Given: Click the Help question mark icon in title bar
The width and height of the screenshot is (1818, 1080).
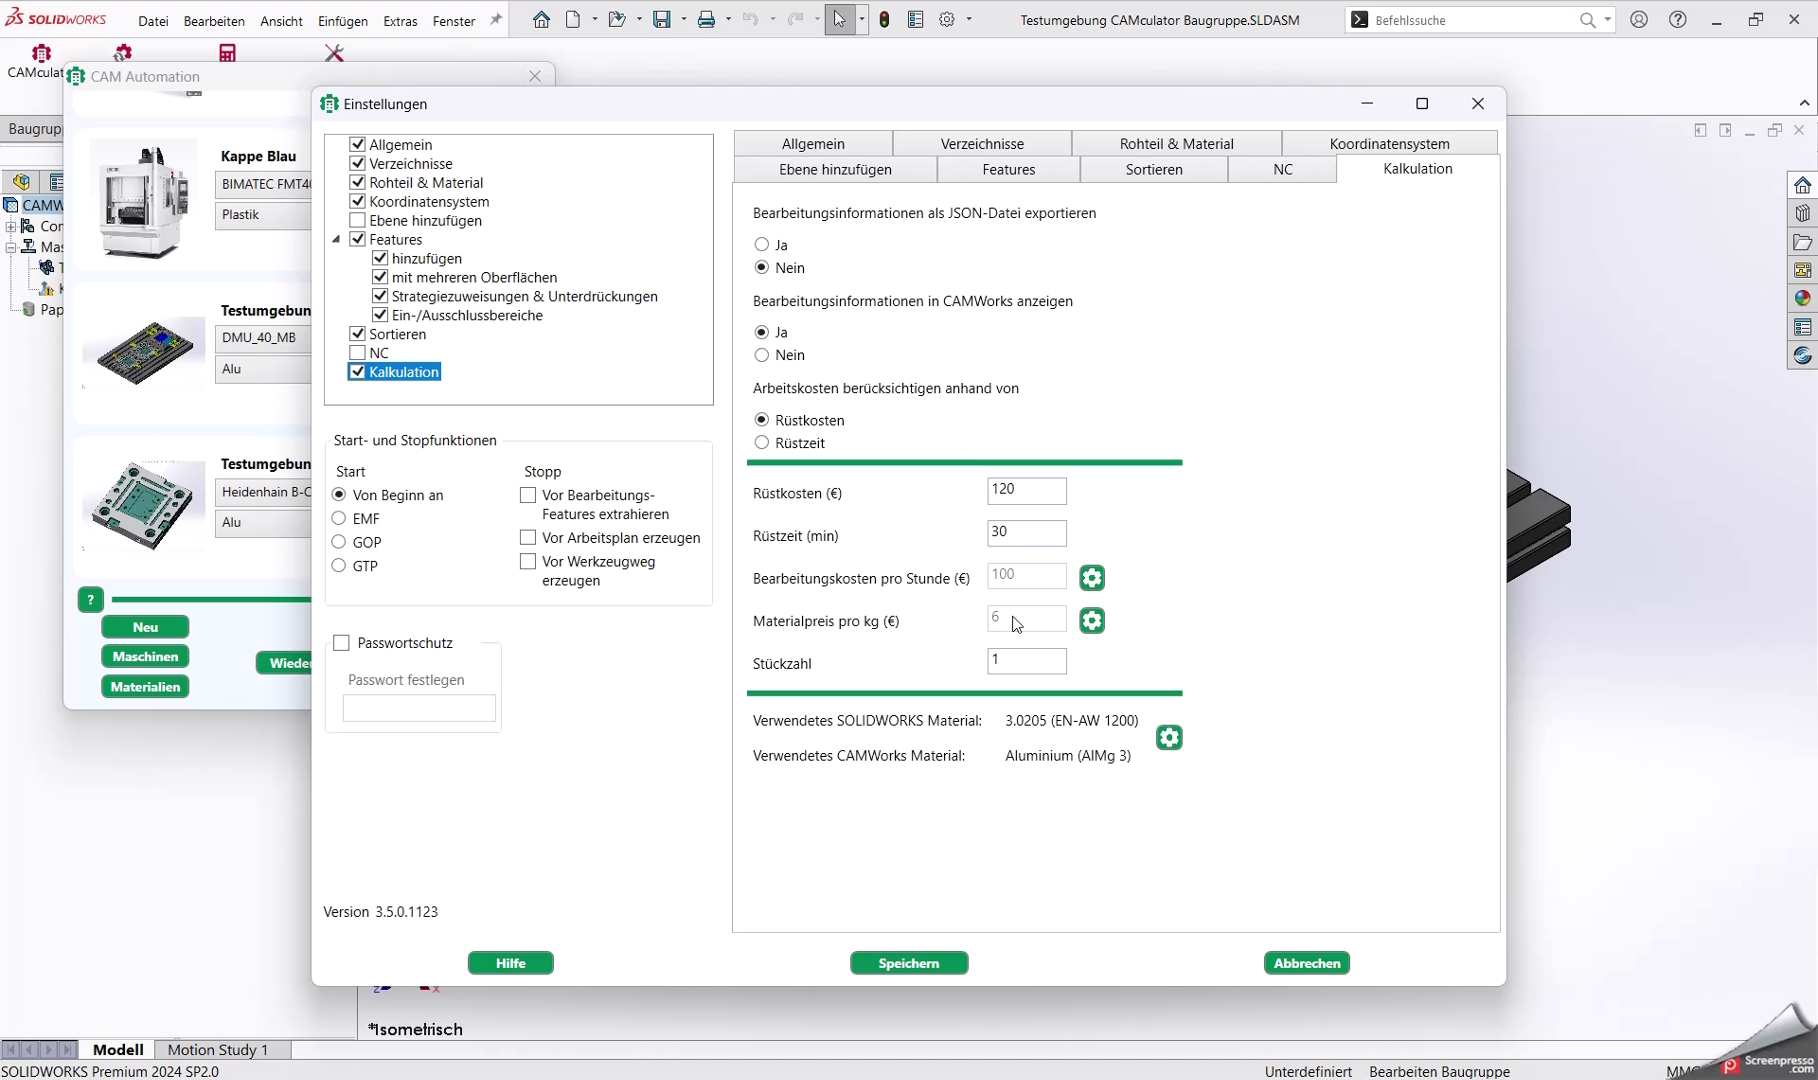Looking at the screenshot, I should 1678,19.
